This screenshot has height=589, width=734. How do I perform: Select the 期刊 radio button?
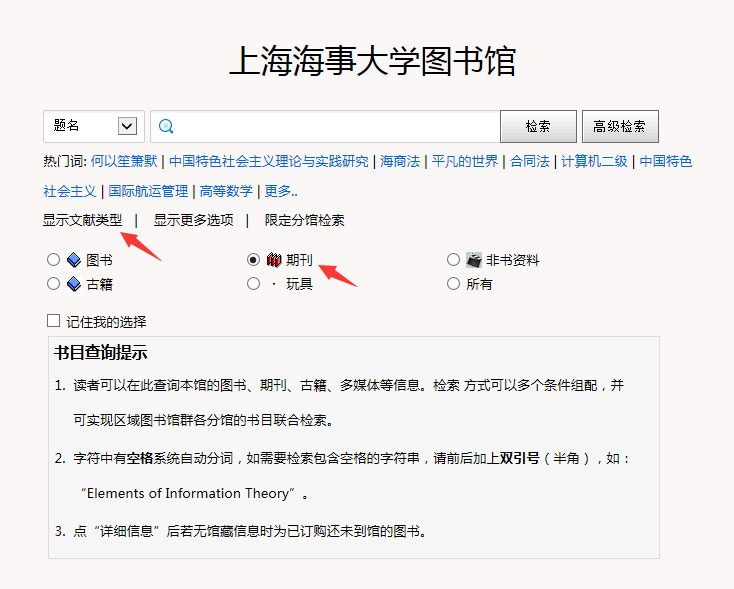pos(253,259)
